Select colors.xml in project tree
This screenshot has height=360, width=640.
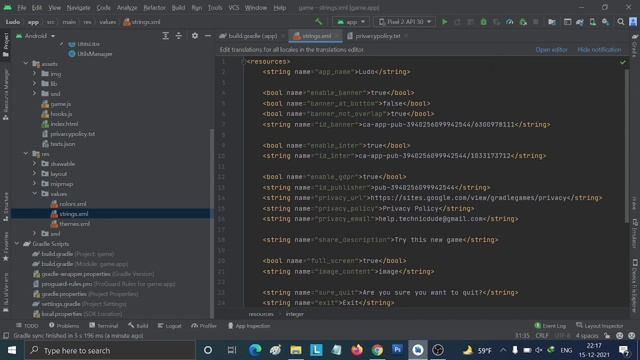coord(73,204)
